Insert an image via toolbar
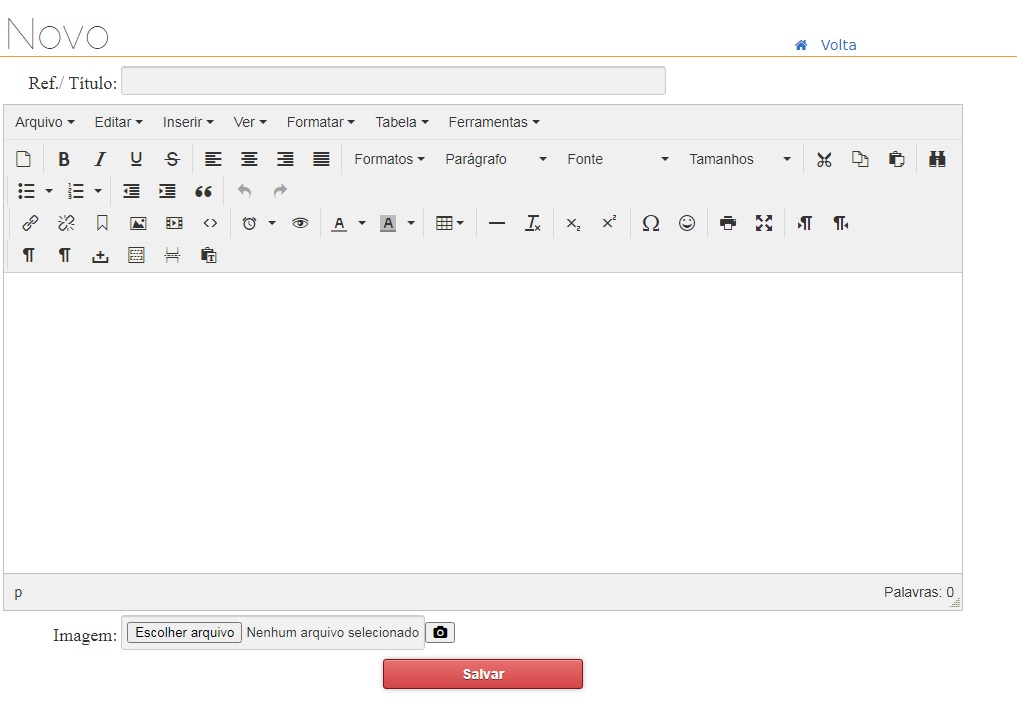The width and height of the screenshot is (1017, 707). [x=138, y=223]
